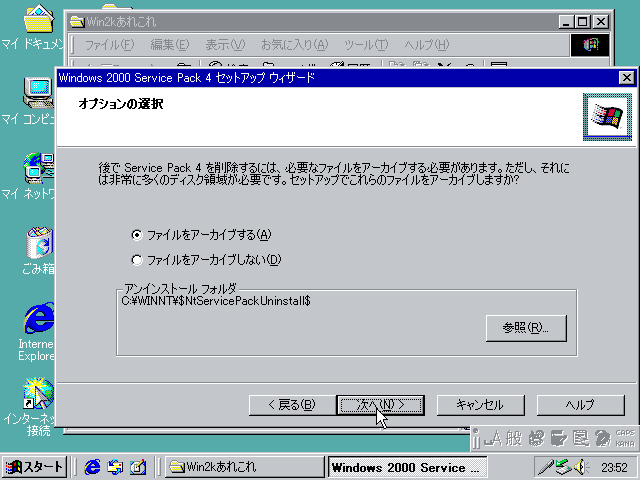Click the Win2kあれこれ window folder title icon

point(77,21)
